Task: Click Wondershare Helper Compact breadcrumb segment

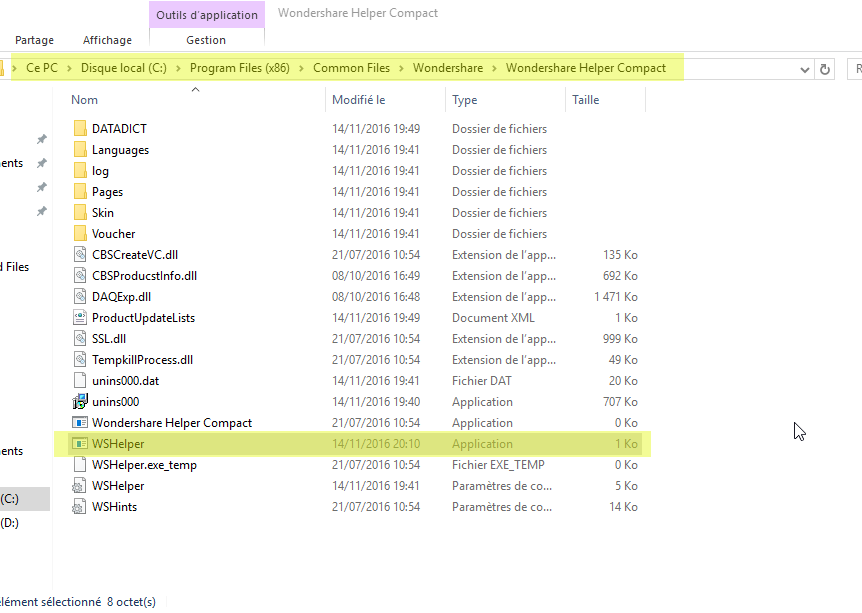Action: 585,68
